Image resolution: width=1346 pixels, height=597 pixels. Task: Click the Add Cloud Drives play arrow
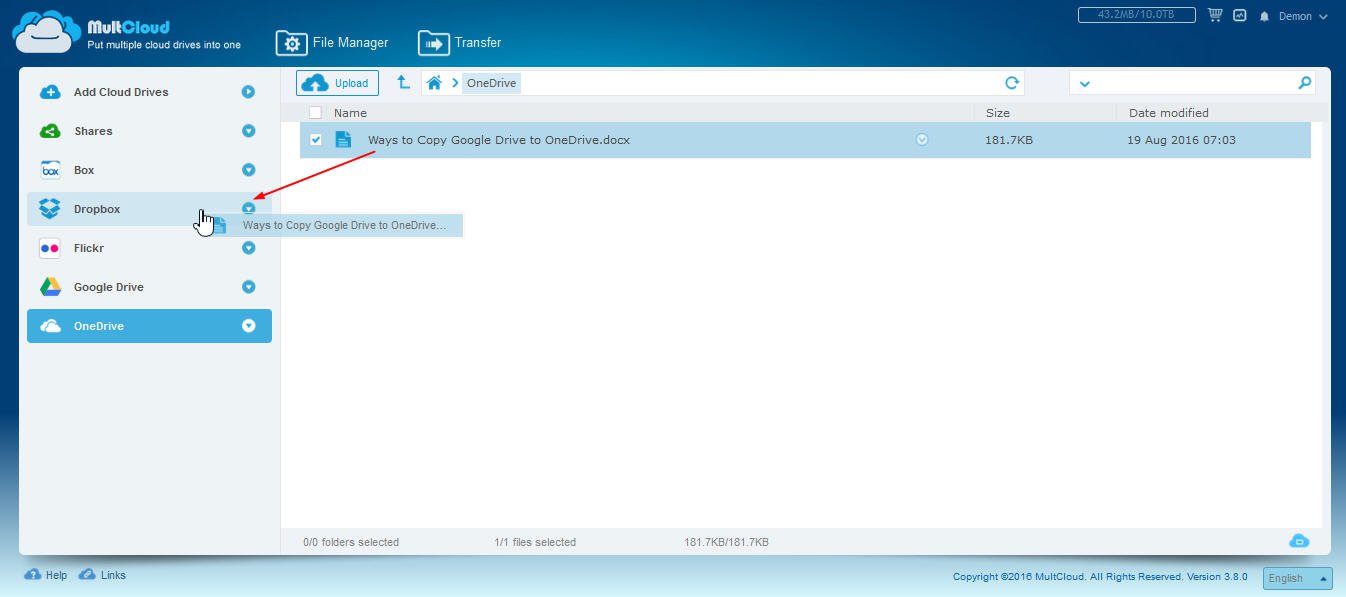(x=248, y=92)
